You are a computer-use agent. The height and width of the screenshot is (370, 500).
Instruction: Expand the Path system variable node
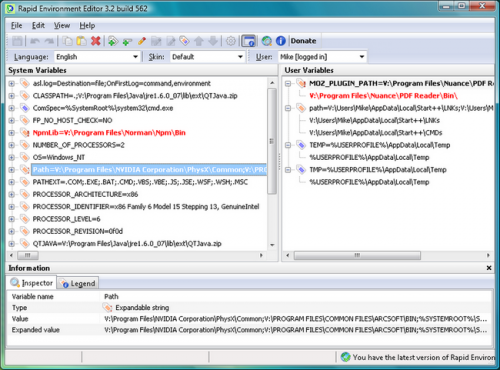pyautogui.click(x=11, y=170)
